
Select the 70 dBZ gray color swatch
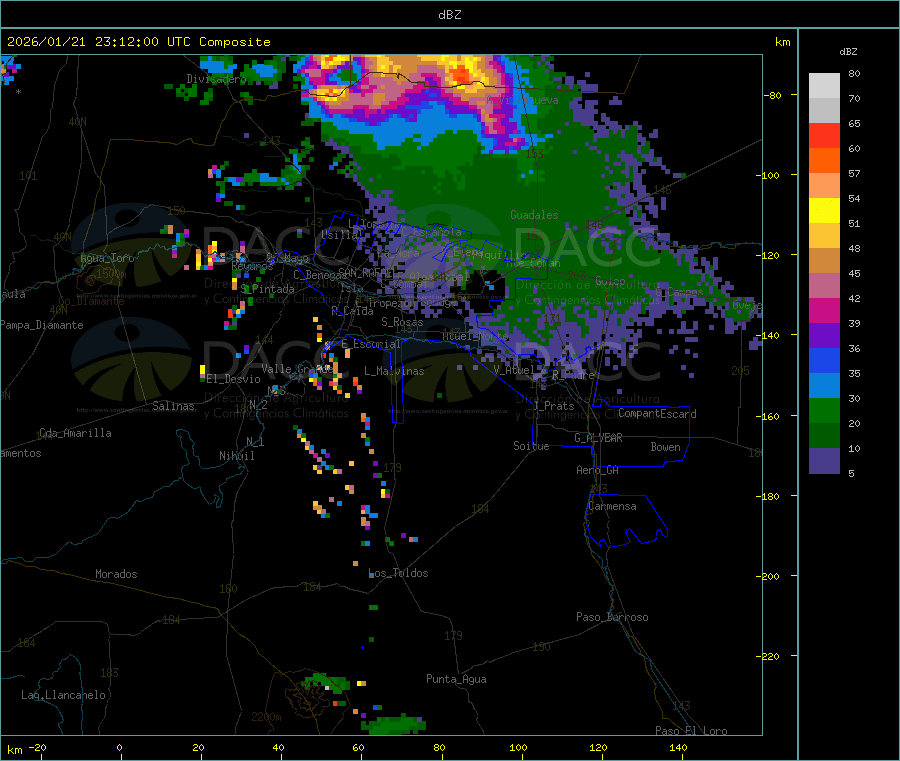pyautogui.click(x=824, y=86)
